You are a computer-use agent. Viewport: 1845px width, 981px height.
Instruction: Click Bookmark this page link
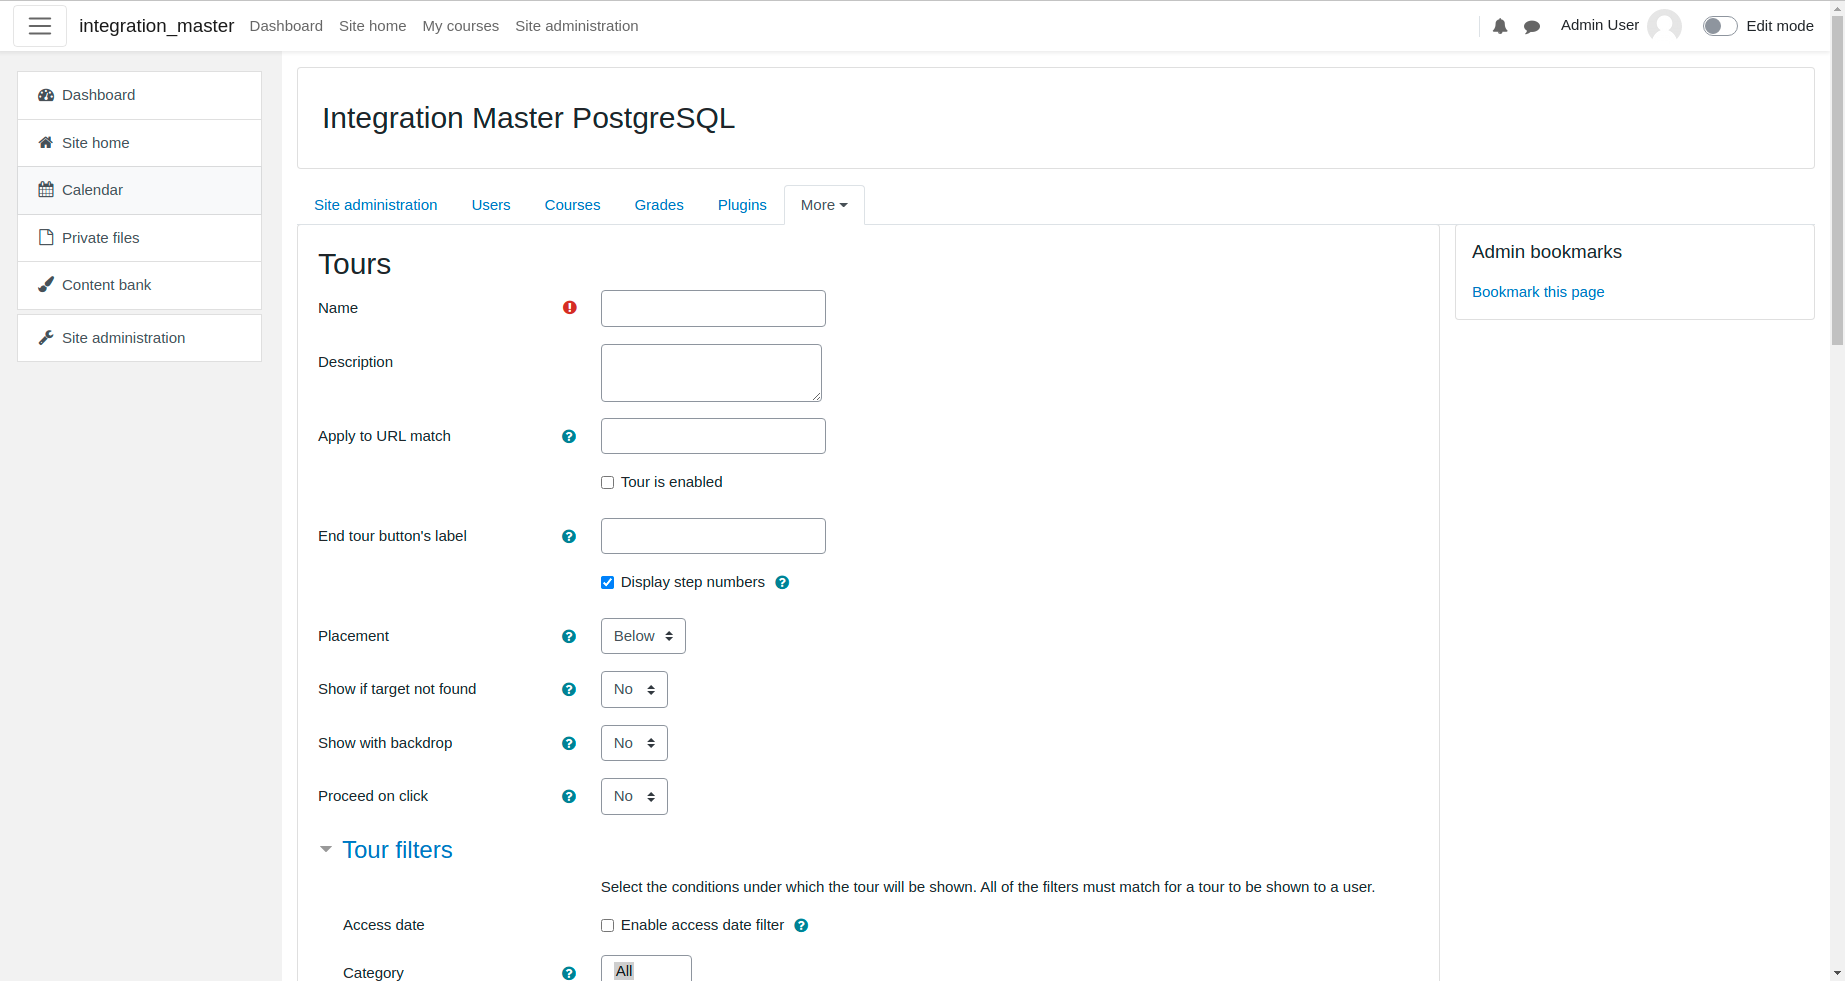(1538, 292)
